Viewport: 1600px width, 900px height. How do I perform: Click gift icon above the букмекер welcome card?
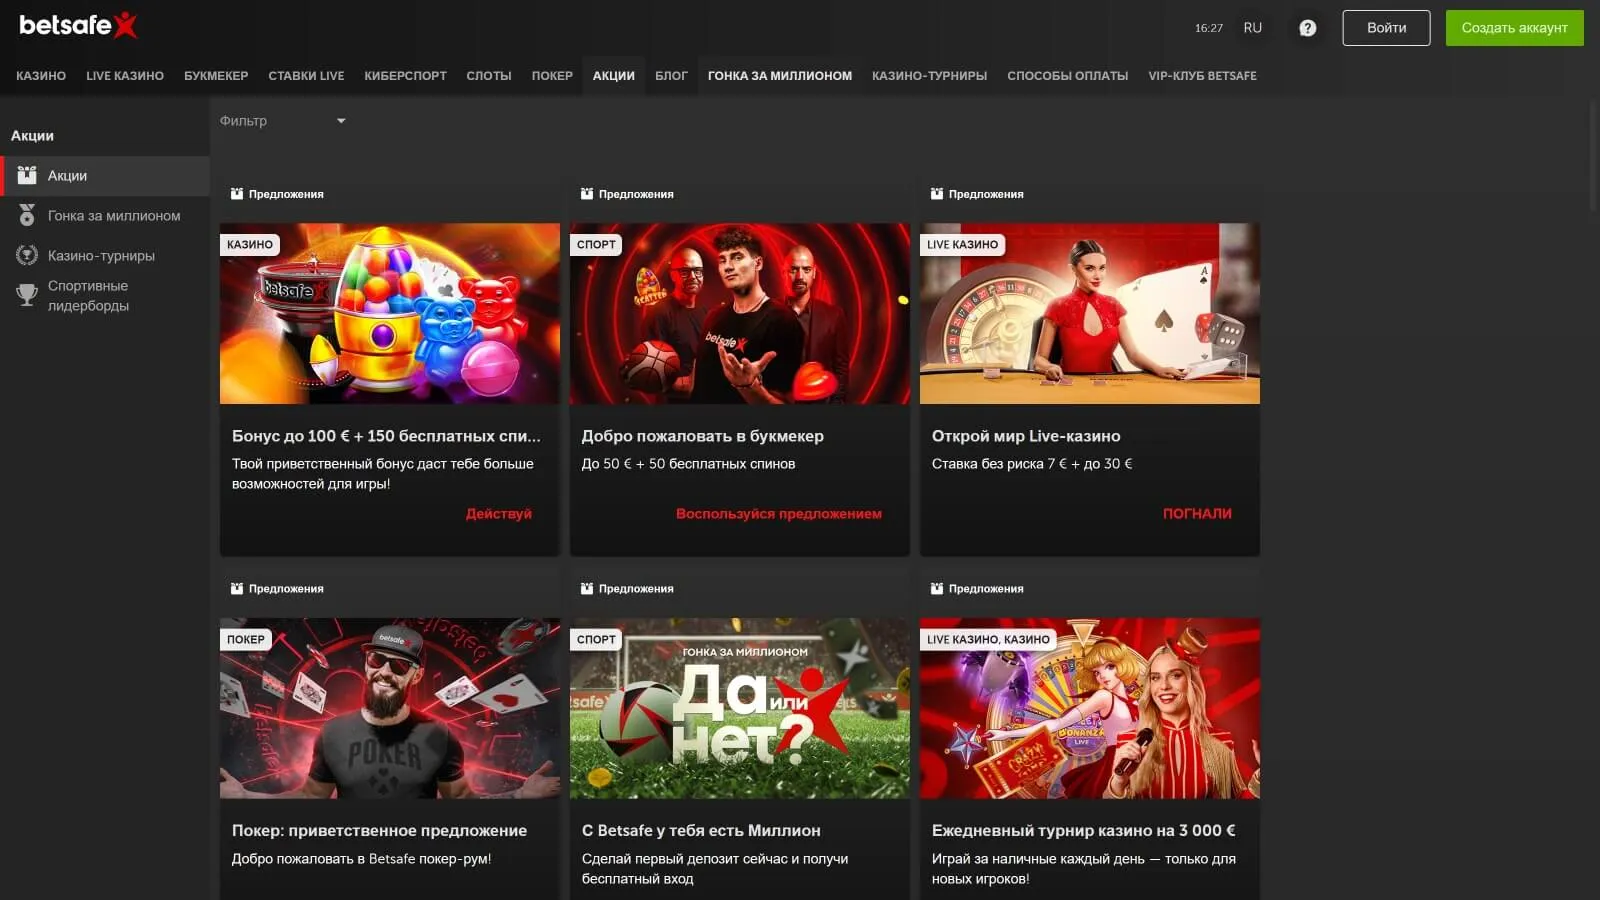587,194
